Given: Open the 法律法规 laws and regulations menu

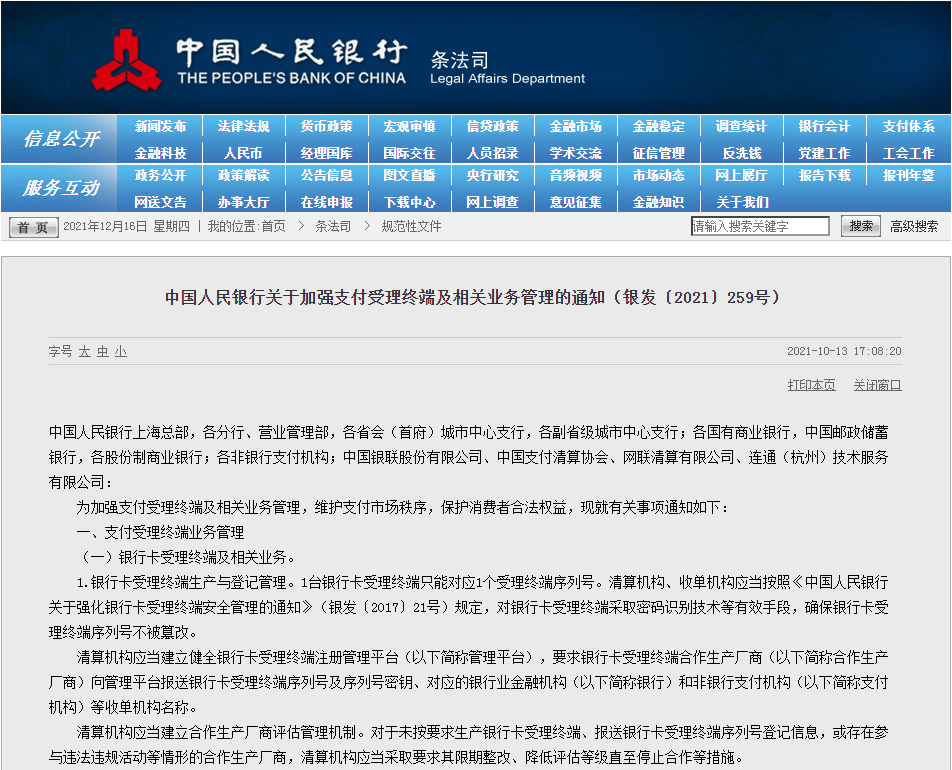Looking at the screenshot, I should 243,127.
